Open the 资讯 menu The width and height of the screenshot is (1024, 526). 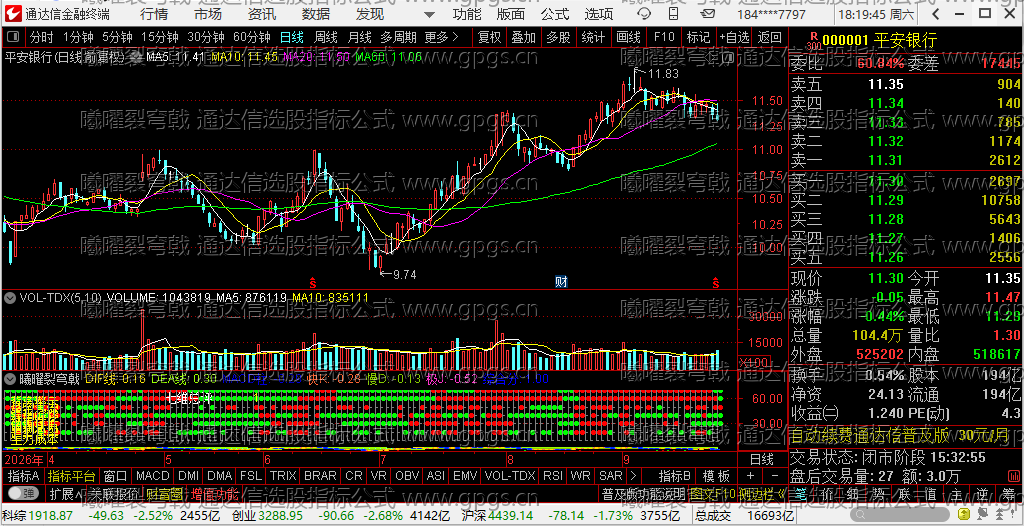click(x=262, y=14)
